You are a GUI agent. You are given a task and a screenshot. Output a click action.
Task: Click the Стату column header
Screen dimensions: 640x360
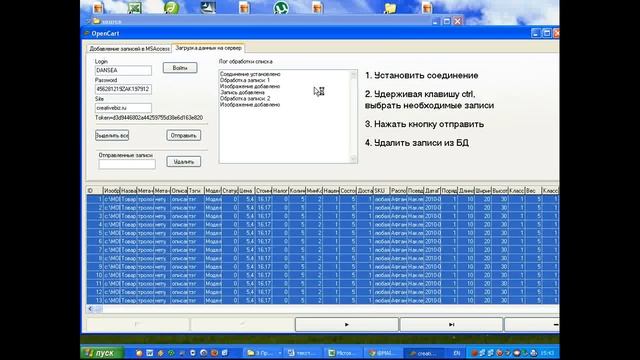coord(229,191)
